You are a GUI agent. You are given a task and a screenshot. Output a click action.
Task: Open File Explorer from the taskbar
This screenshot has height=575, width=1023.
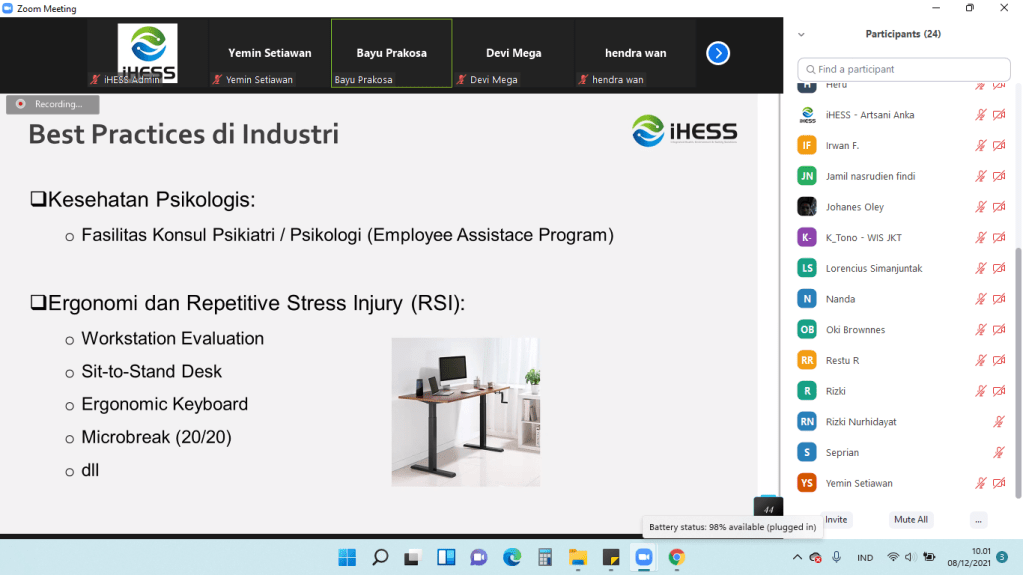[x=577, y=557]
